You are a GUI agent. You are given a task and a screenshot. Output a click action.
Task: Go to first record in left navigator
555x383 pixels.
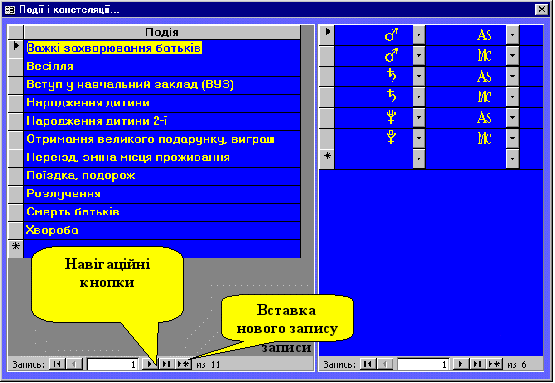[57, 364]
